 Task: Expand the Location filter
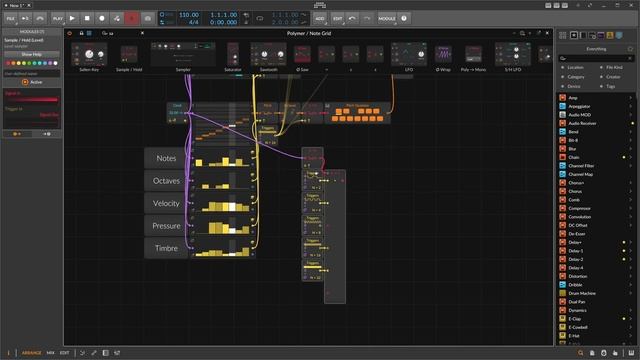tap(575, 67)
